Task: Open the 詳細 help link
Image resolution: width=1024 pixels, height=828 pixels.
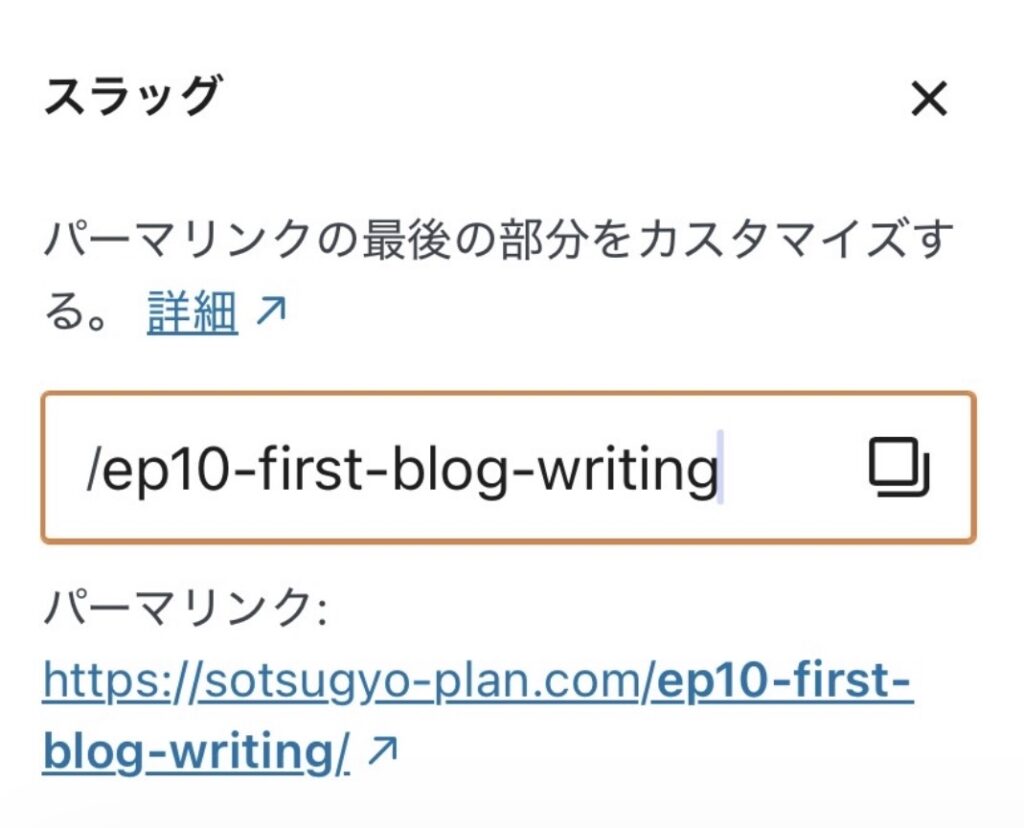Action: [192, 312]
